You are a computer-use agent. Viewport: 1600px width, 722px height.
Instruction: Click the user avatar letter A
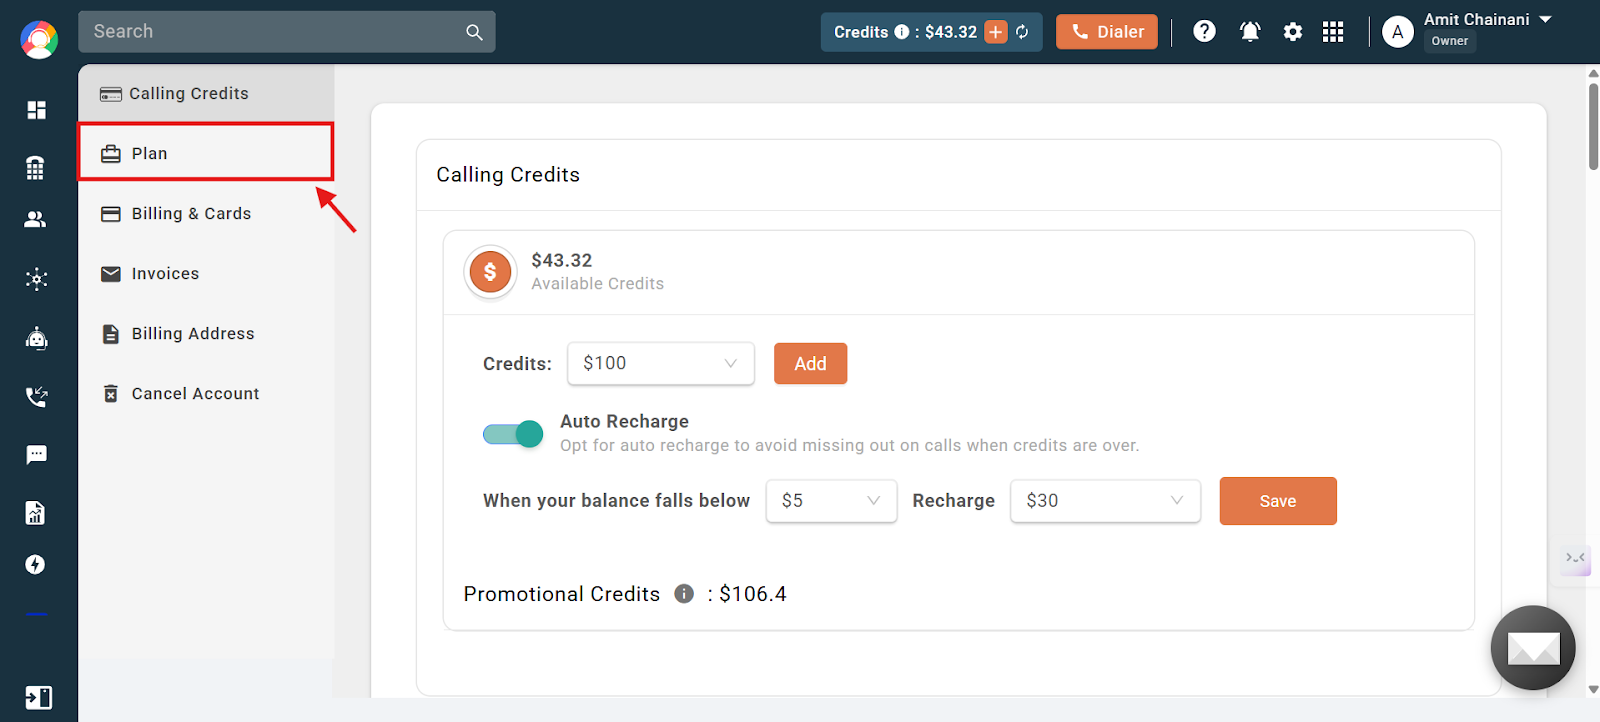tap(1398, 32)
